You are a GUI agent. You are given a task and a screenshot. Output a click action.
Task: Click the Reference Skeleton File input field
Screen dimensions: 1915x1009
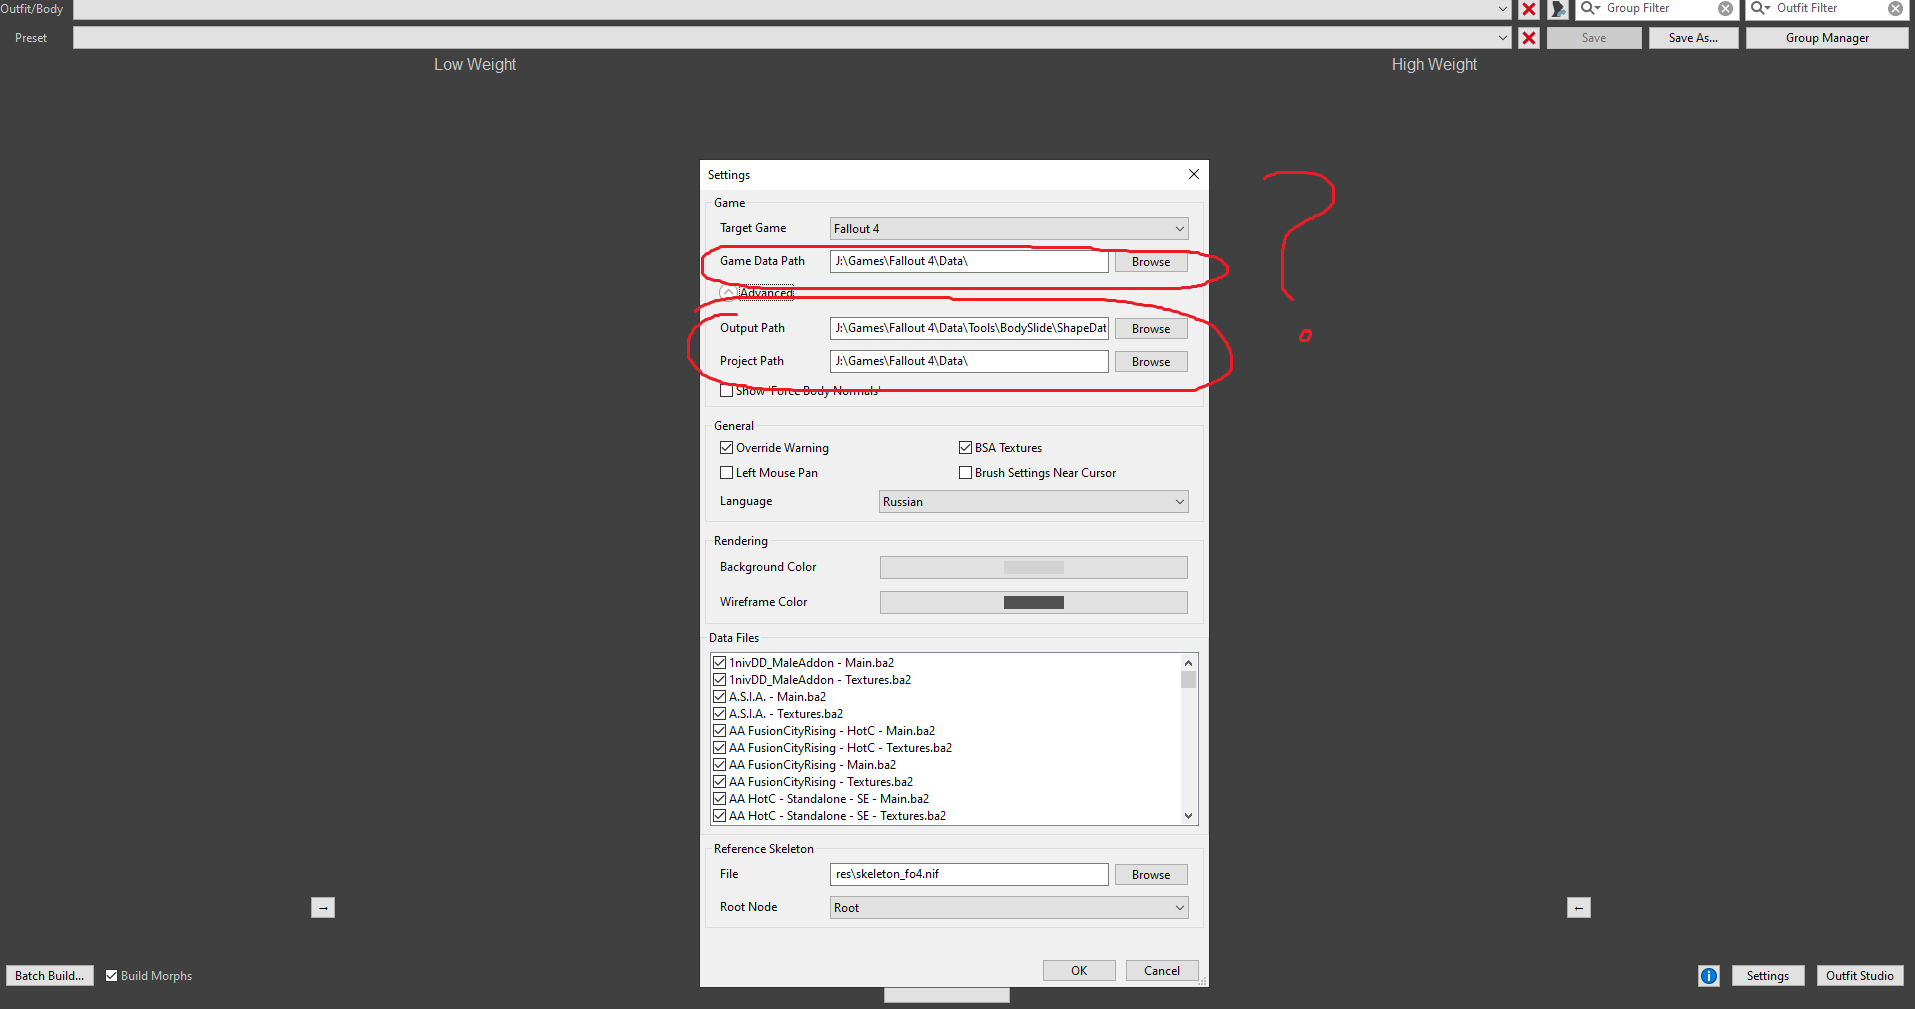[968, 874]
